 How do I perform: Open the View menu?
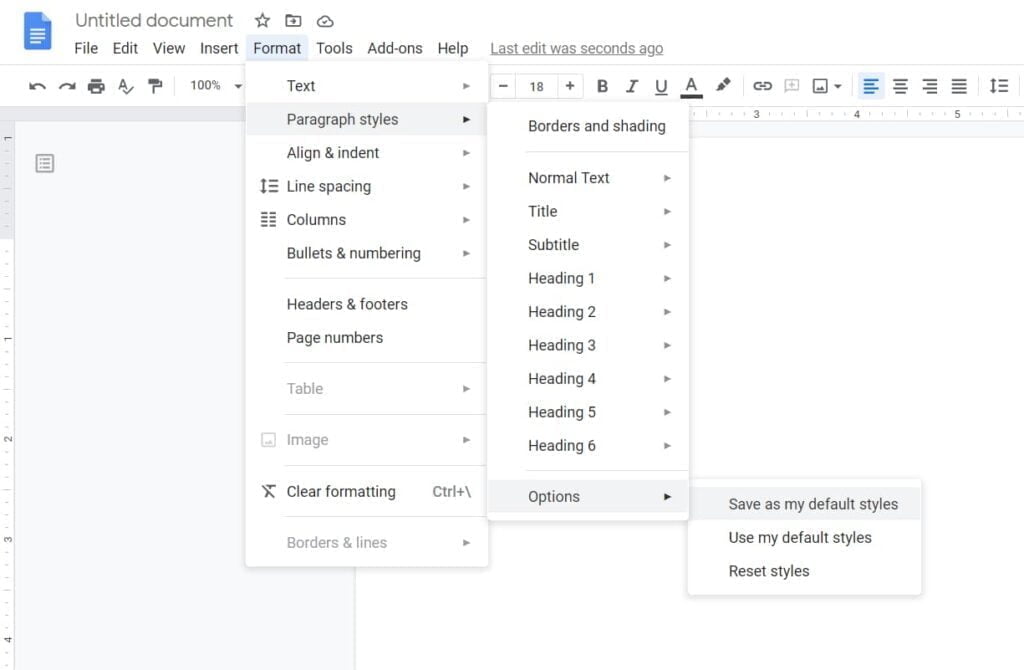168,48
